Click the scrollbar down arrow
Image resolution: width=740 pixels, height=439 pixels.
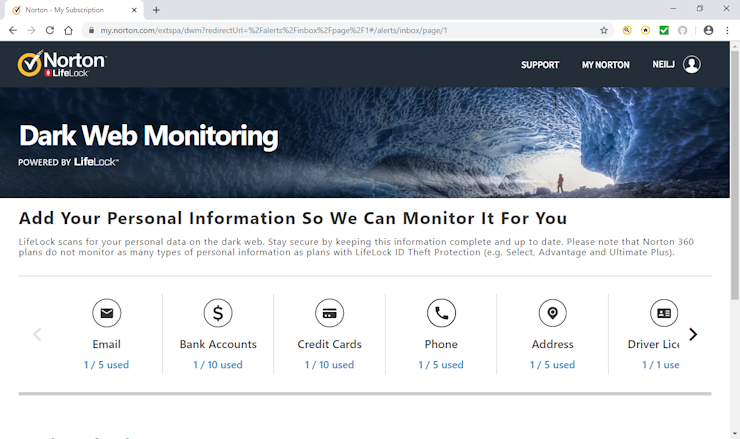tap(735, 433)
